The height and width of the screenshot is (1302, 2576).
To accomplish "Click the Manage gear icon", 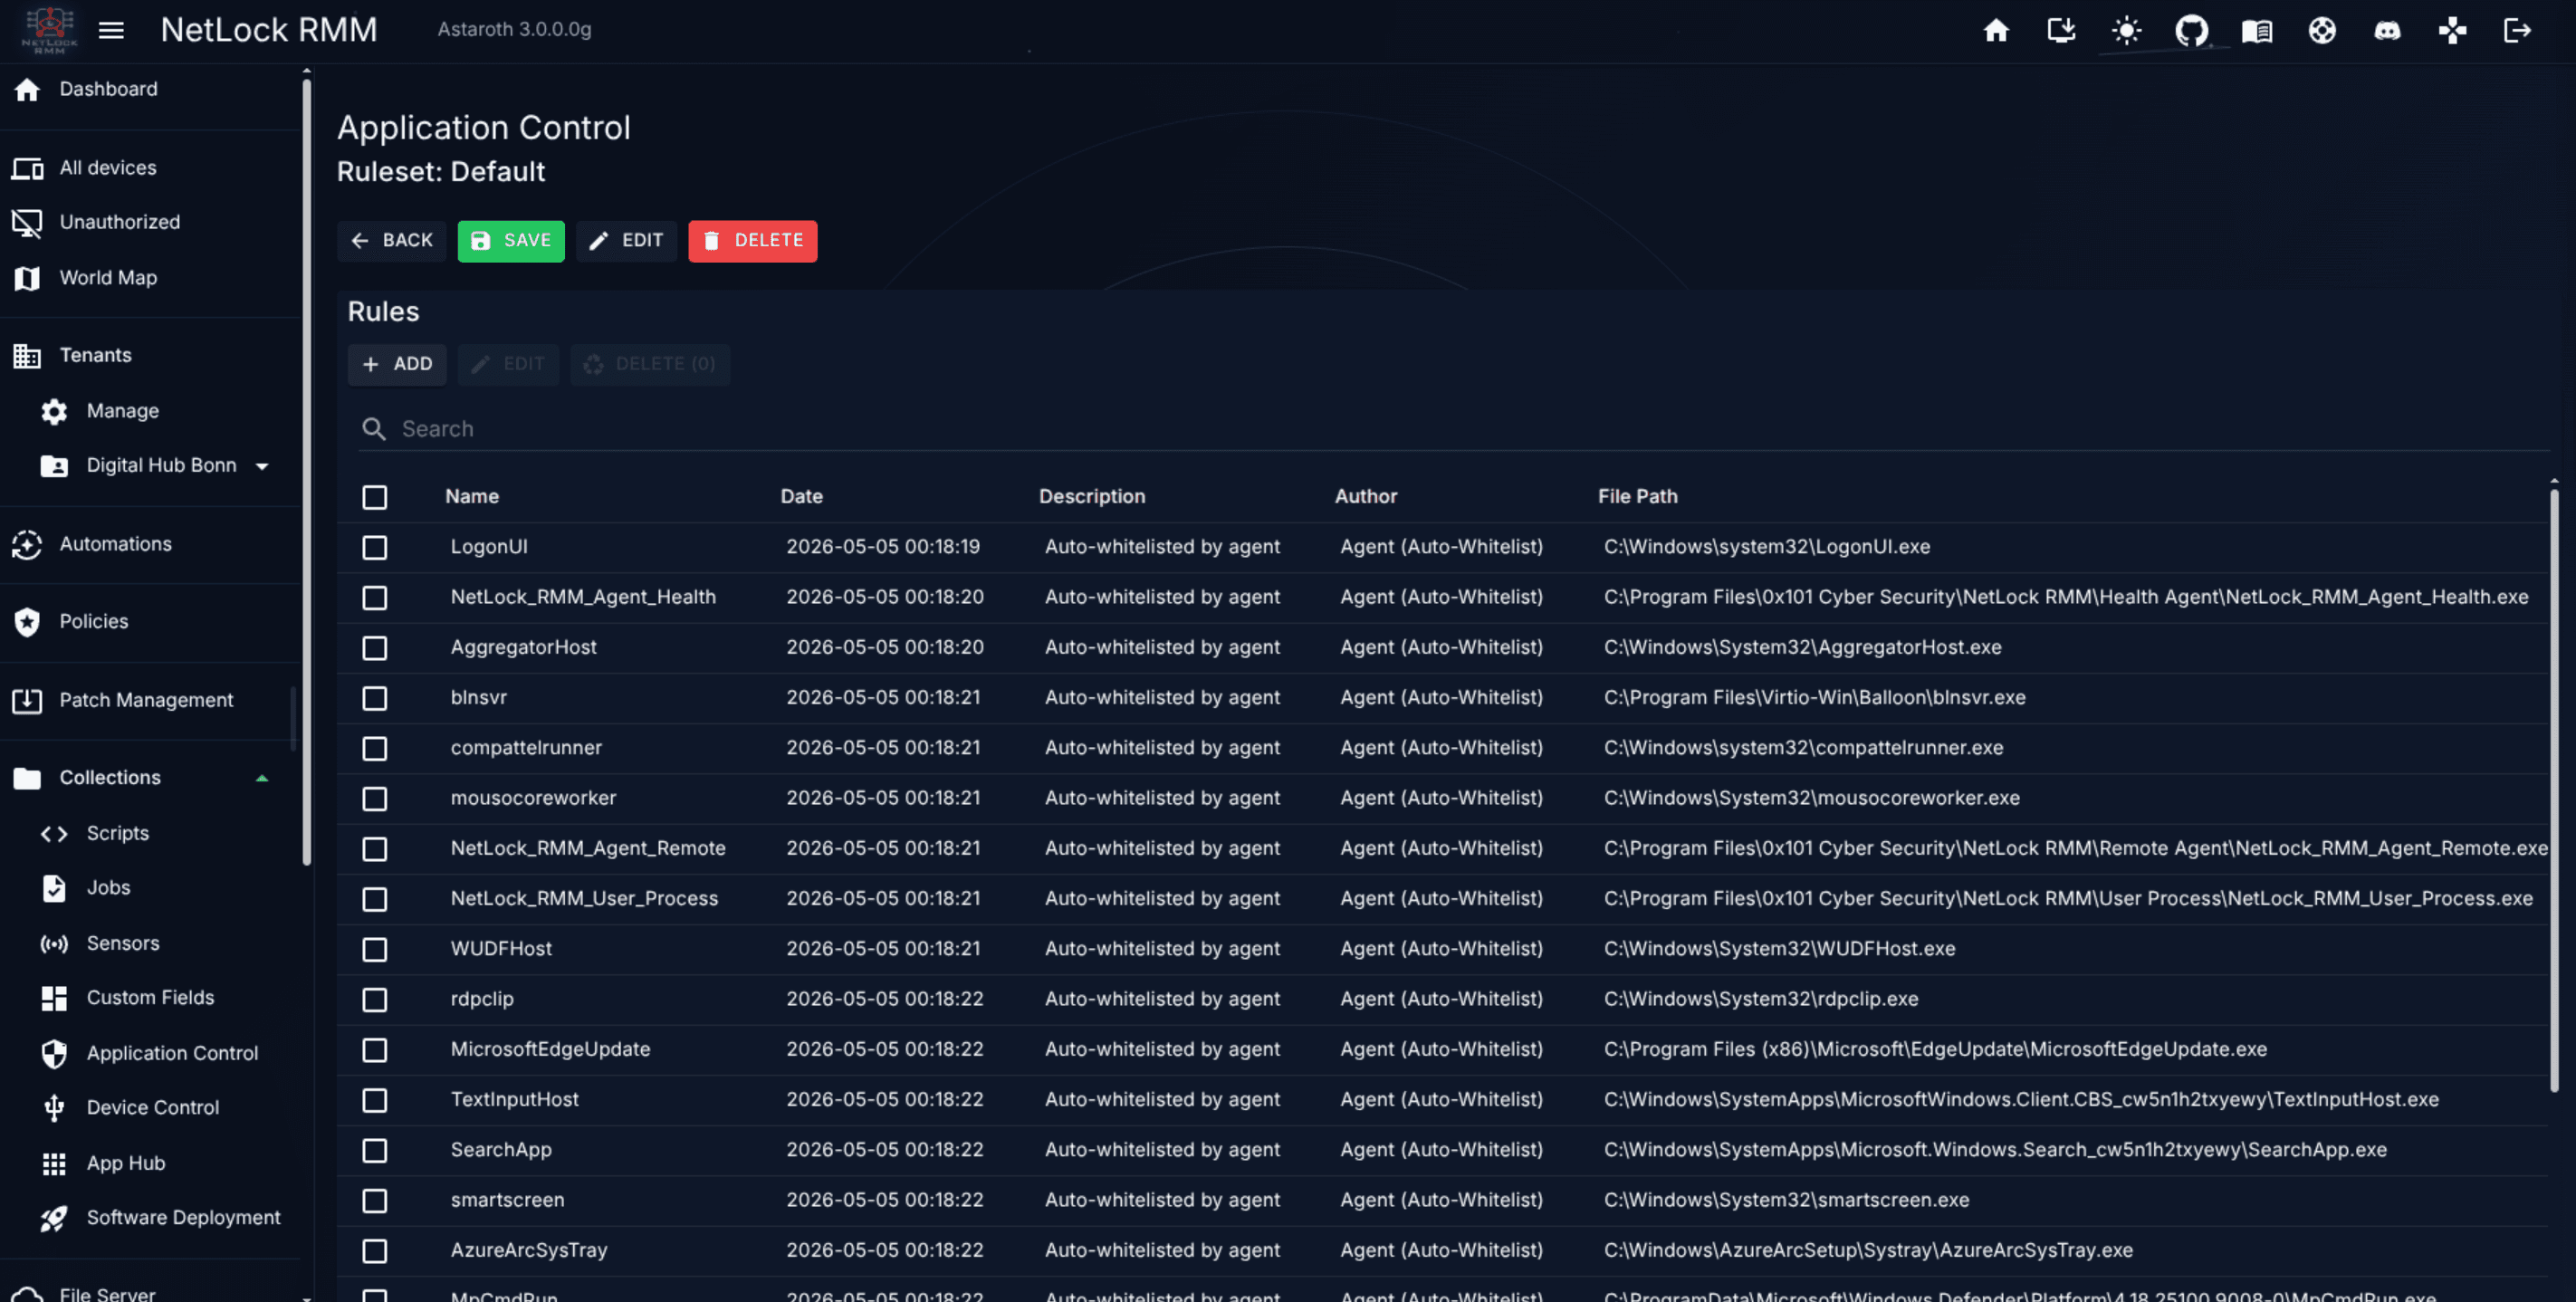I will 54,411.
